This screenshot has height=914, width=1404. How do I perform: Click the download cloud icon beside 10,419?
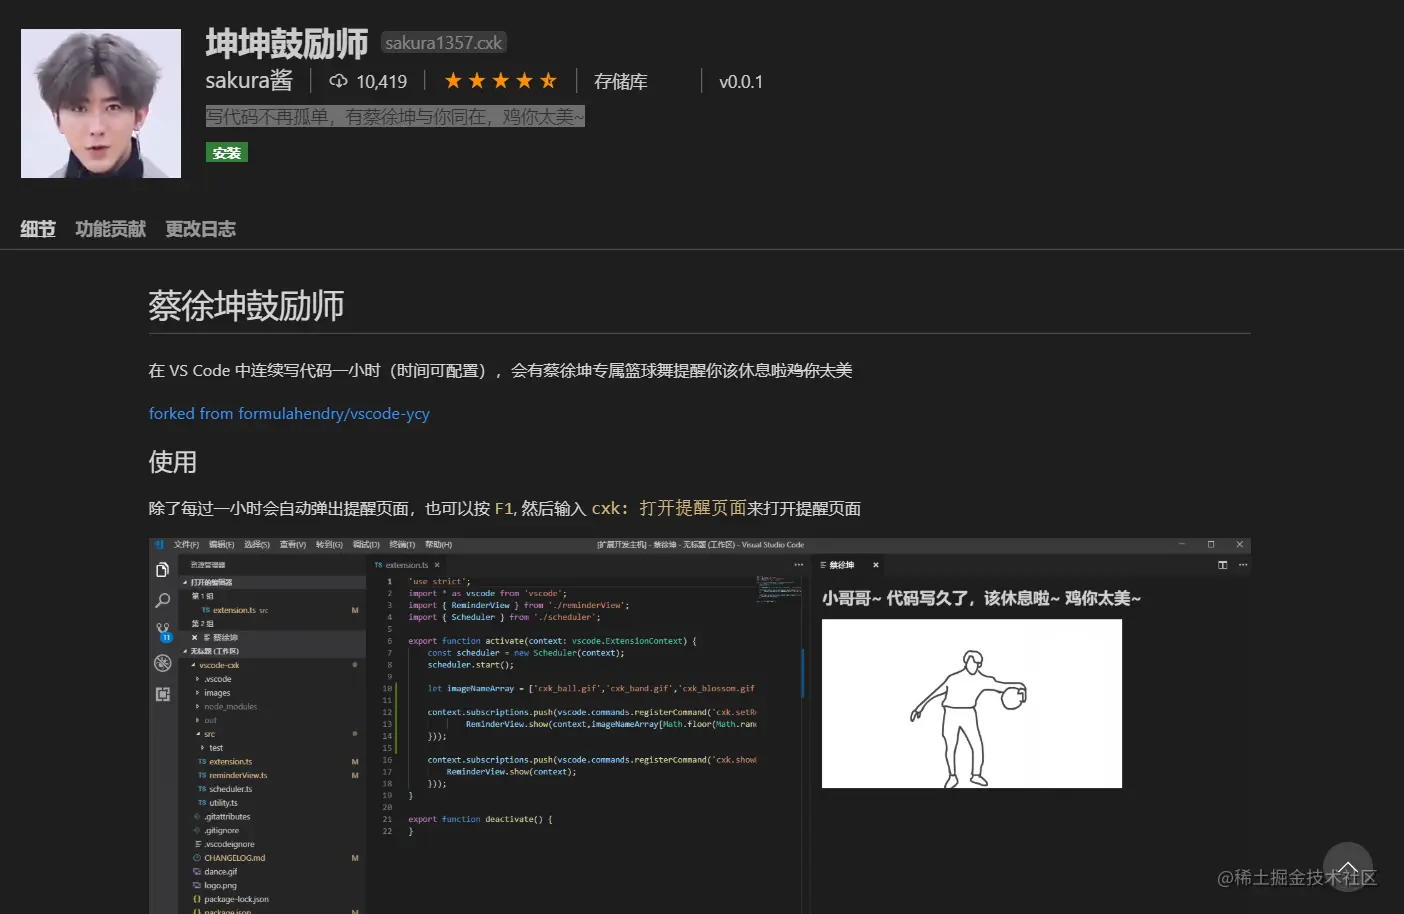(339, 81)
